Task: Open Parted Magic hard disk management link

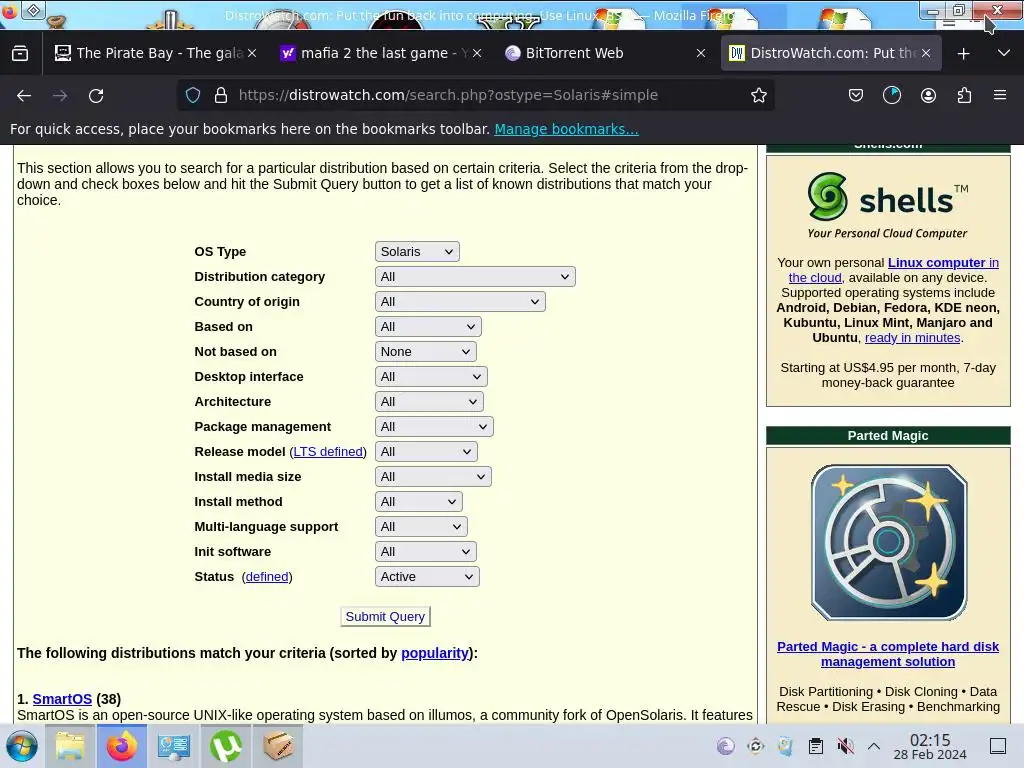Action: (x=888, y=654)
